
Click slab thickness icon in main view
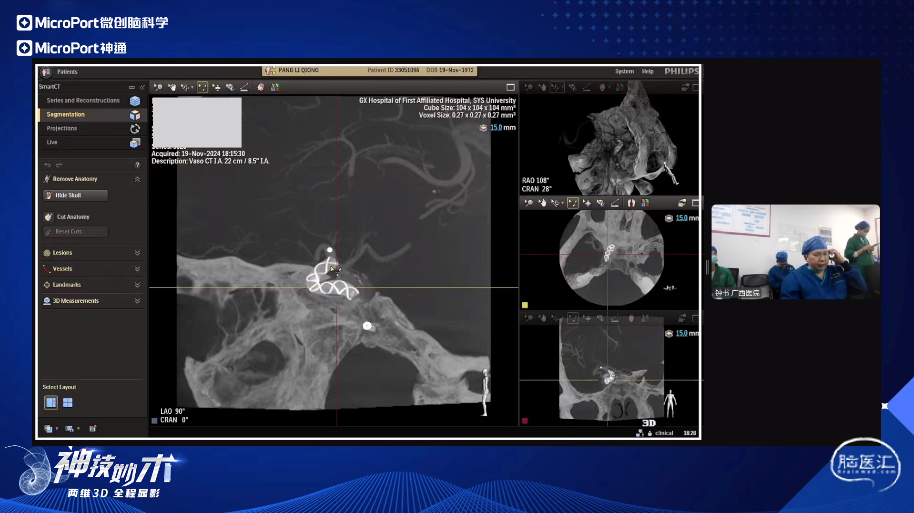[483, 128]
